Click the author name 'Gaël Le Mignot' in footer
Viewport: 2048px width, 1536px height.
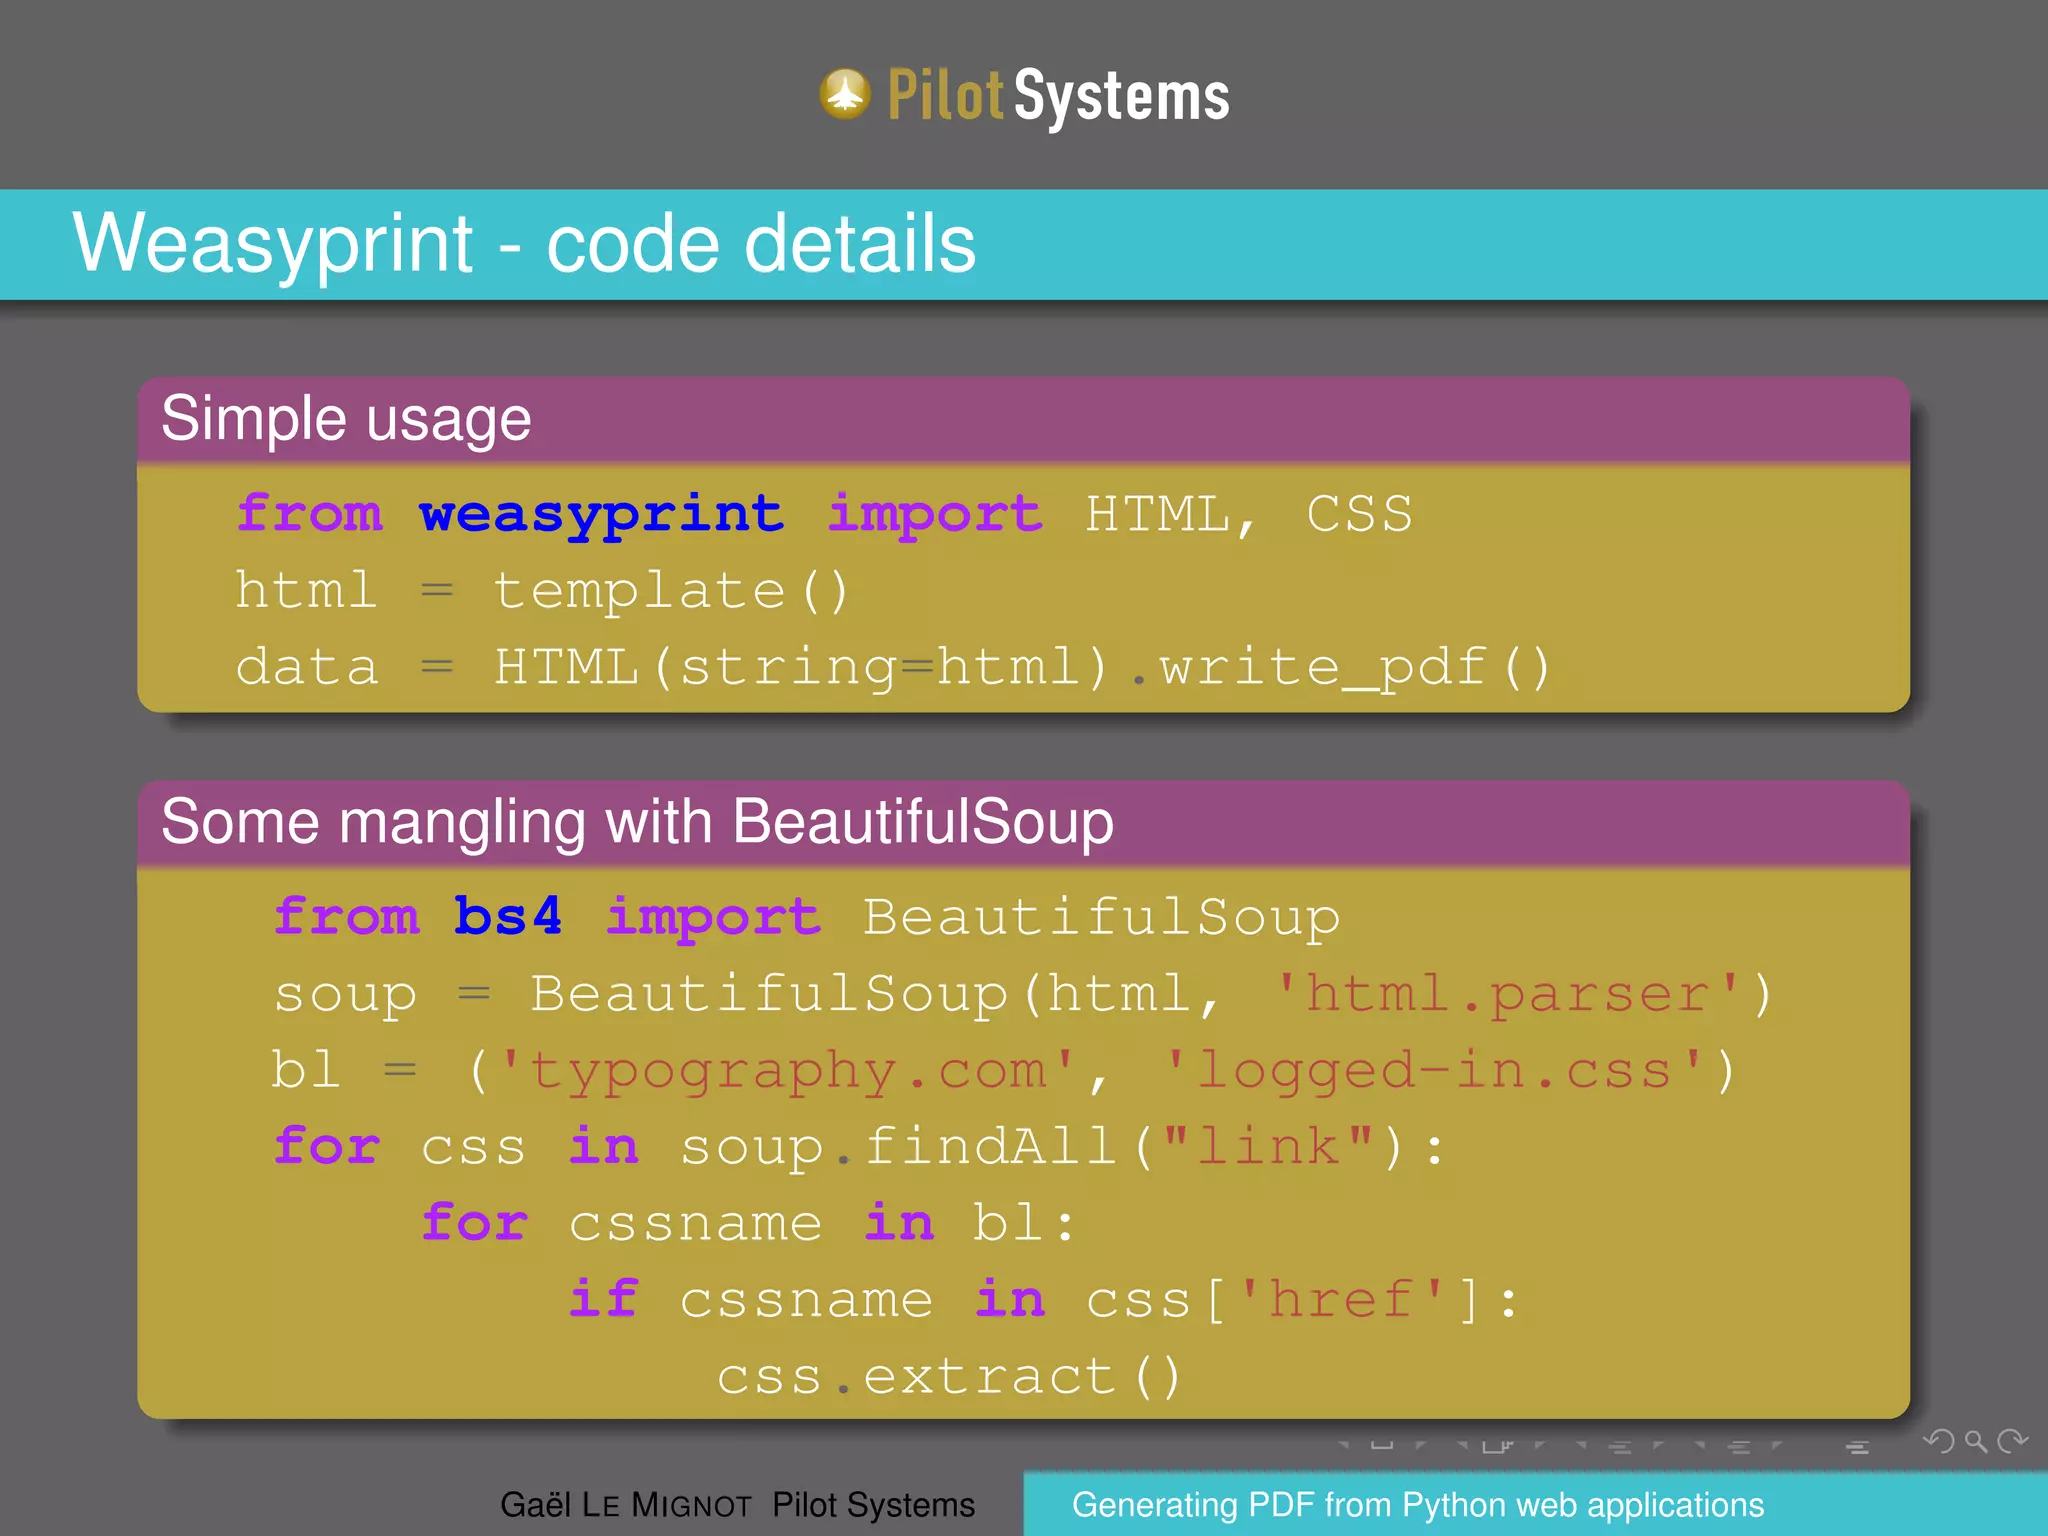625,1505
